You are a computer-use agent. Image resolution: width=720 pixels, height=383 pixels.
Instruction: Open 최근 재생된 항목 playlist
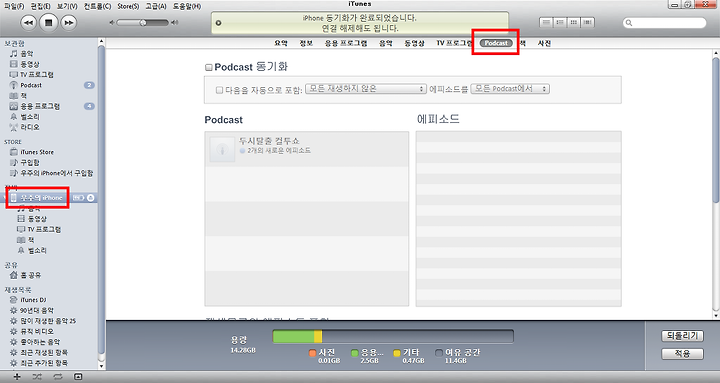point(44,353)
